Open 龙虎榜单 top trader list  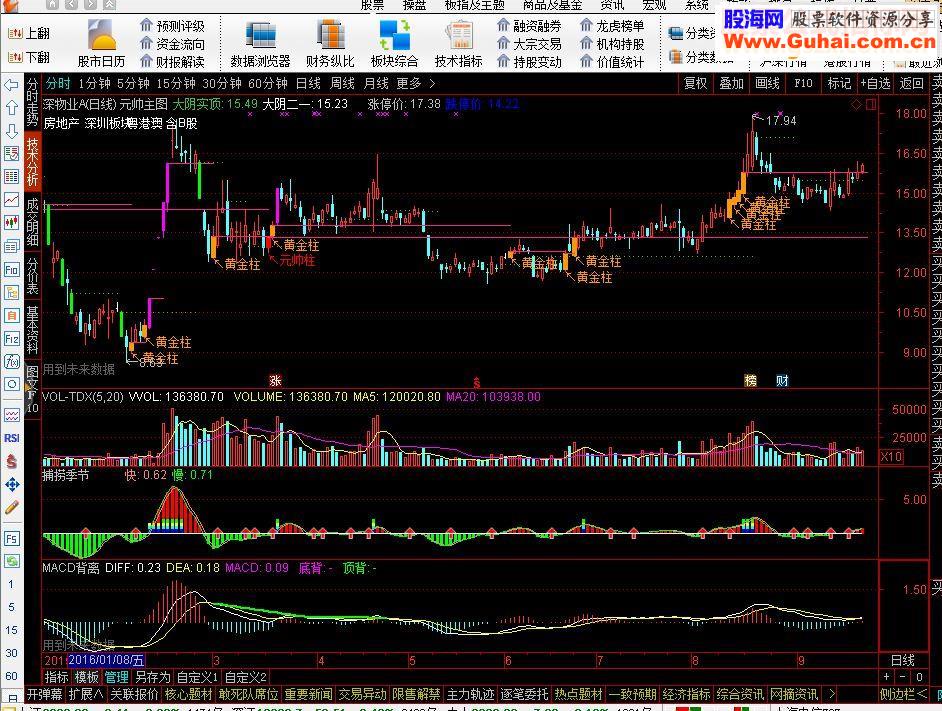(612, 26)
